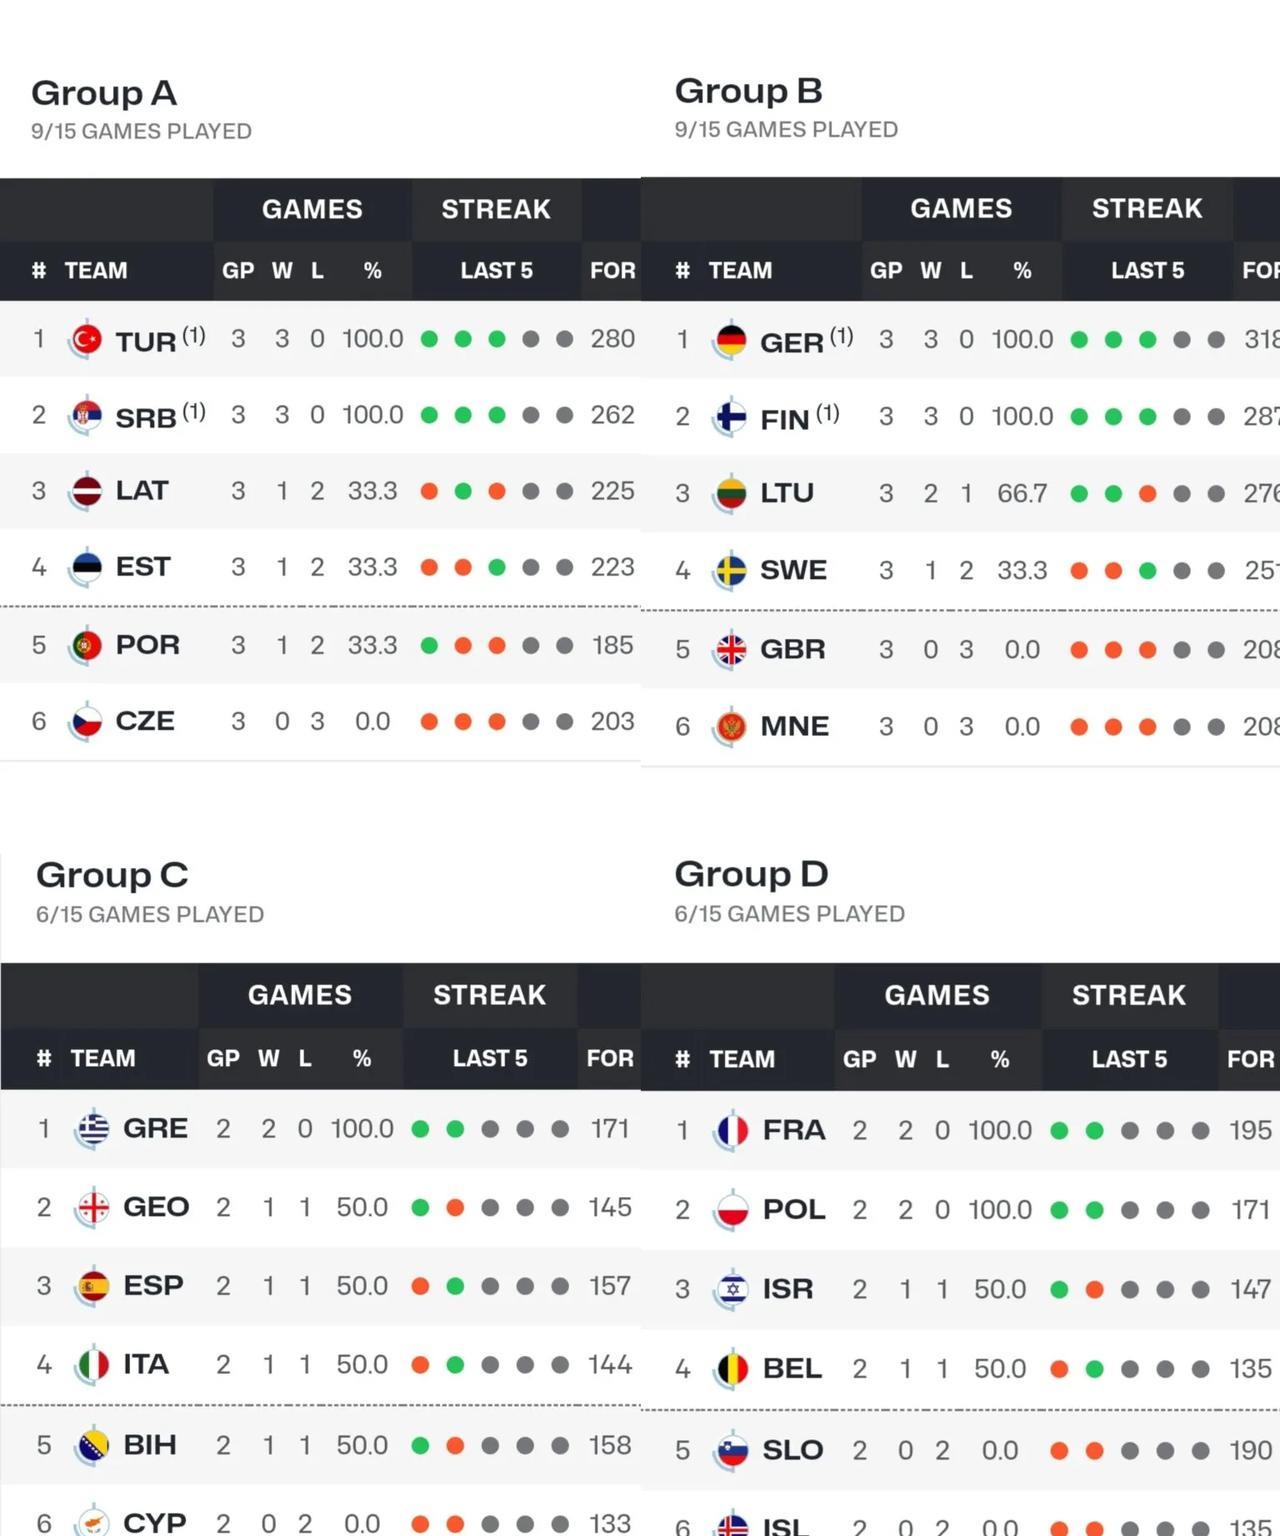Click the Finland flag icon
This screenshot has height=1536, width=1280.
pos(731,417)
